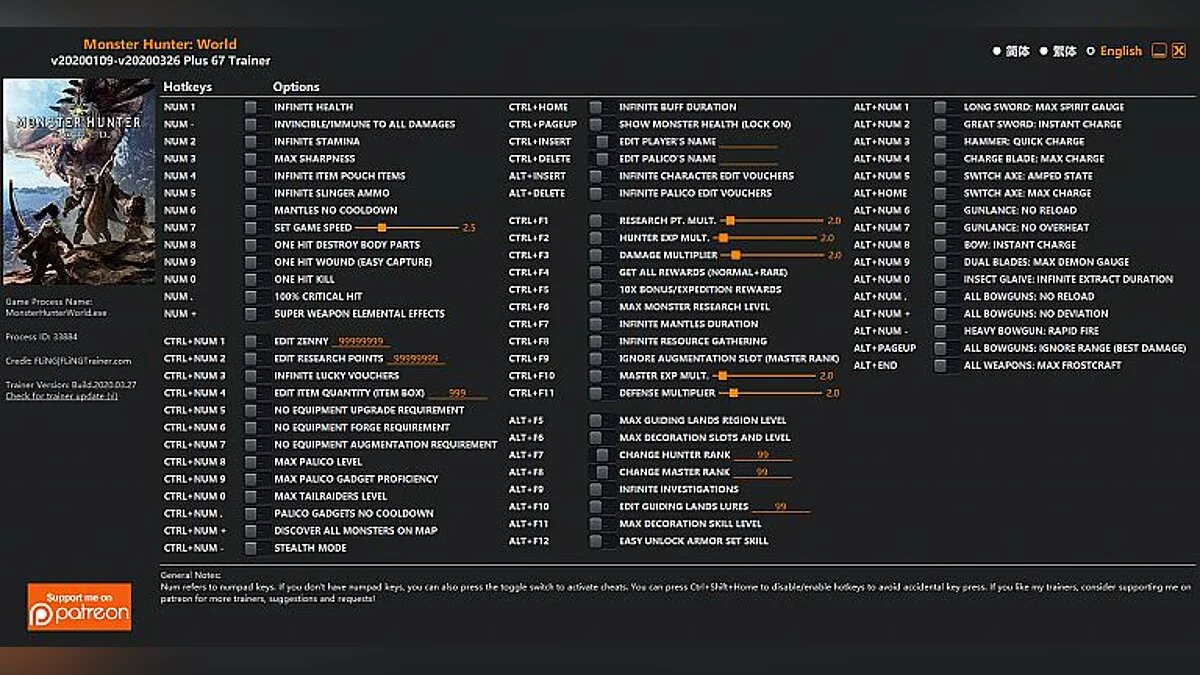
Task: Close the trainer with the X icon
Action: coord(1178,51)
